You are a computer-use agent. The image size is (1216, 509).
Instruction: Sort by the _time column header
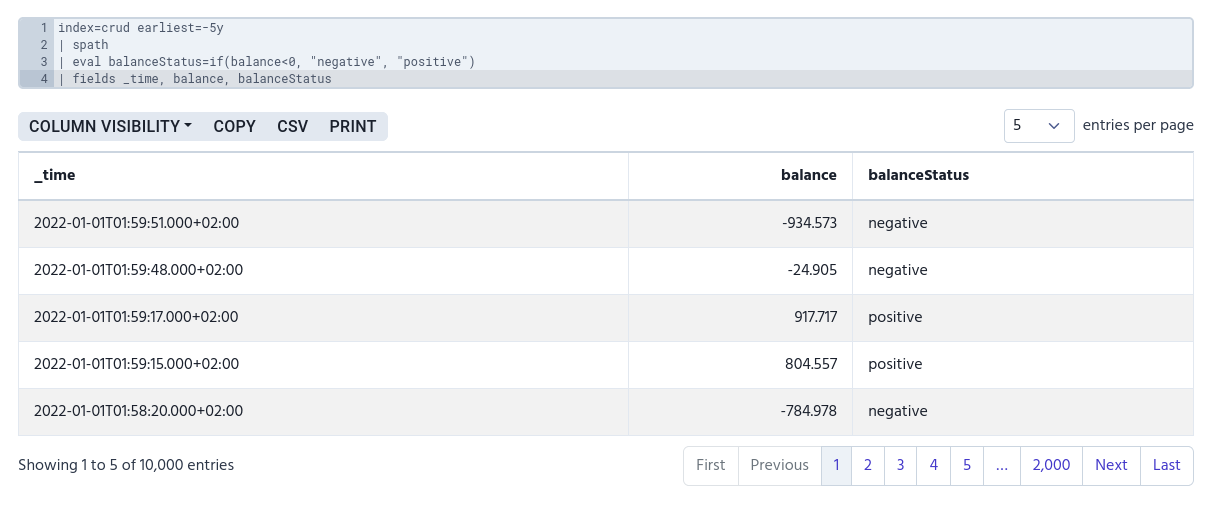(323, 175)
